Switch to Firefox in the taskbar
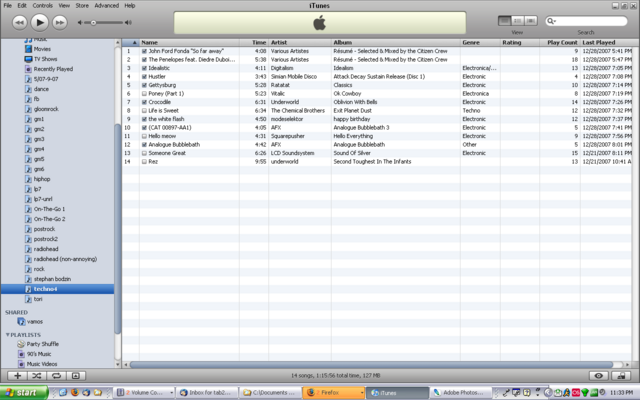The image size is (640, 400). (333, 393)
